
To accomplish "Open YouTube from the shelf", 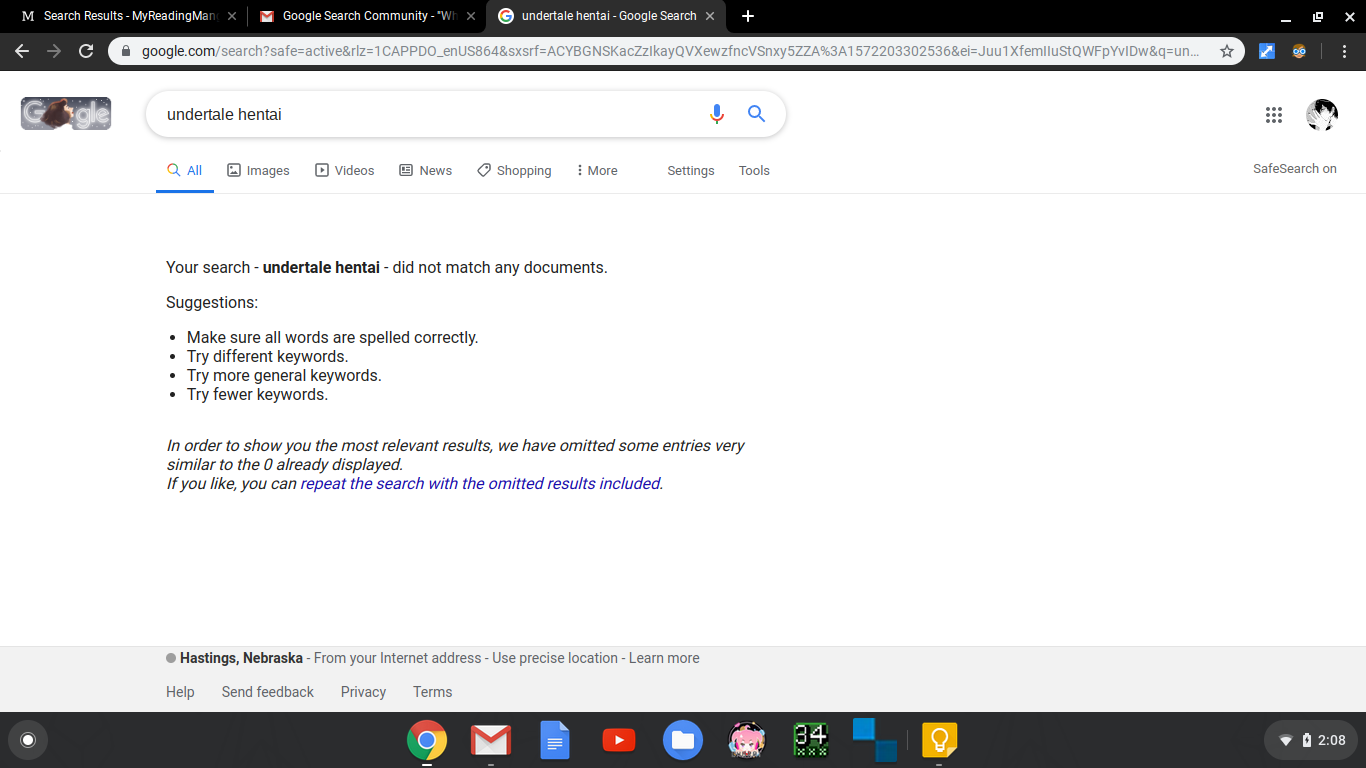I will (x=619, y=740).
